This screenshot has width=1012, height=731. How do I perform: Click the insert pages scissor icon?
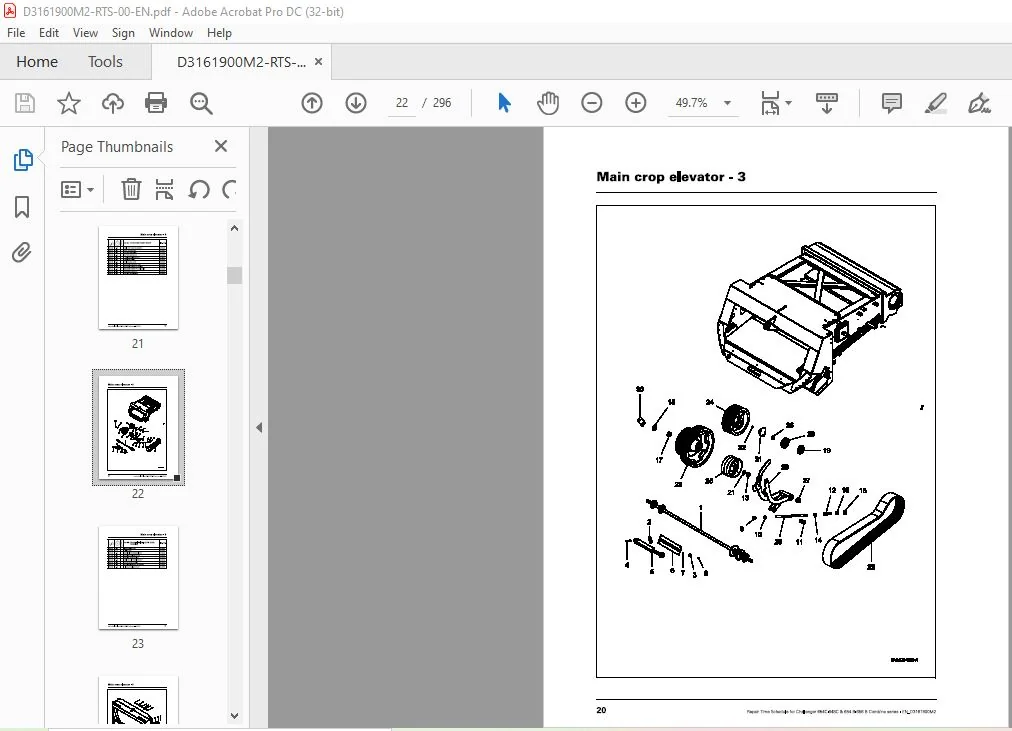[x=165, y=189]
